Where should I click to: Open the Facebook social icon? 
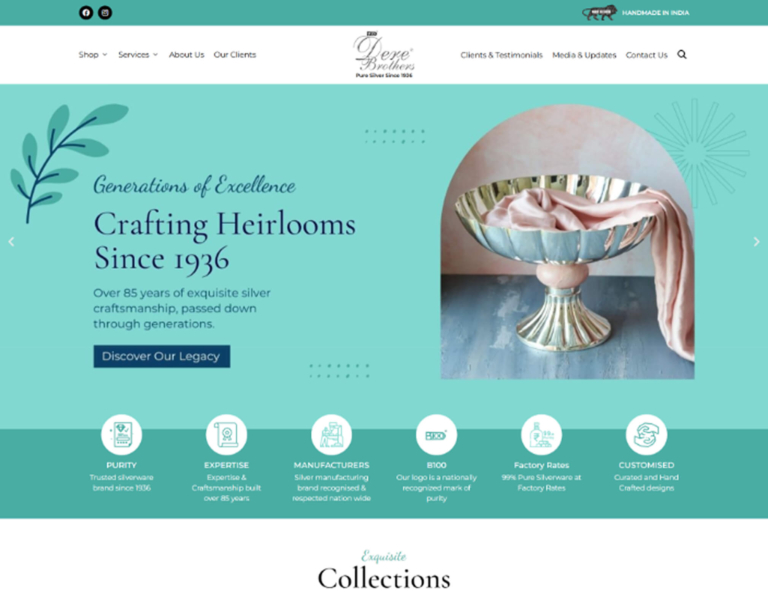pyautogui.click(x=86, y=13)
